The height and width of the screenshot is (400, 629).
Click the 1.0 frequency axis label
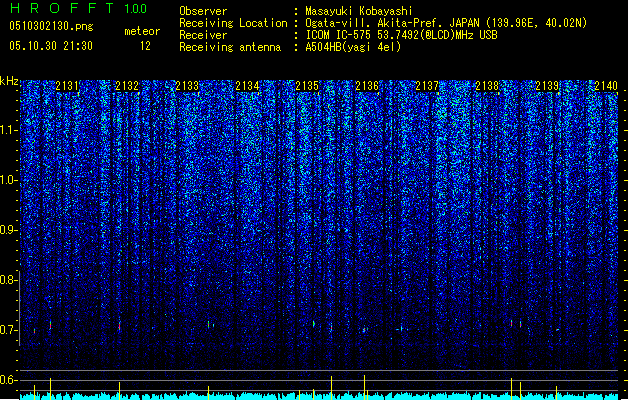coord(8,180)
